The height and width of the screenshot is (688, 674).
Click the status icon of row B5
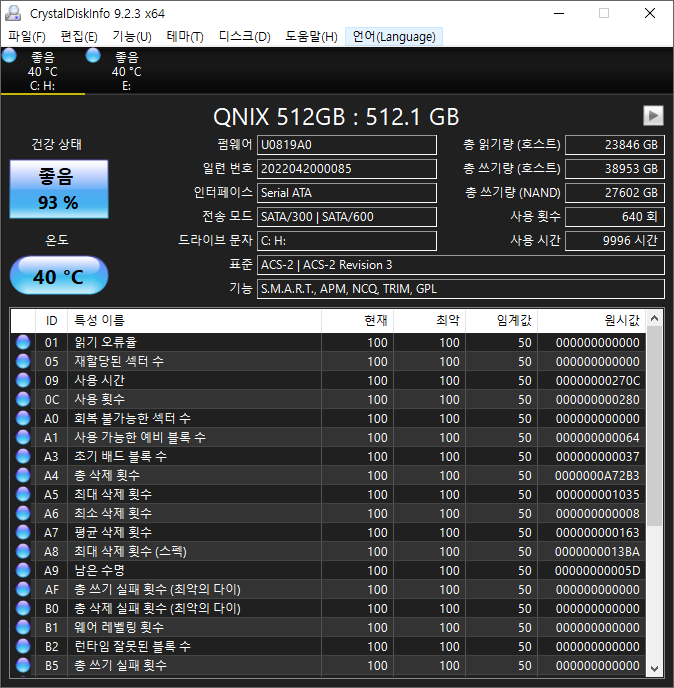pos(23,666)
